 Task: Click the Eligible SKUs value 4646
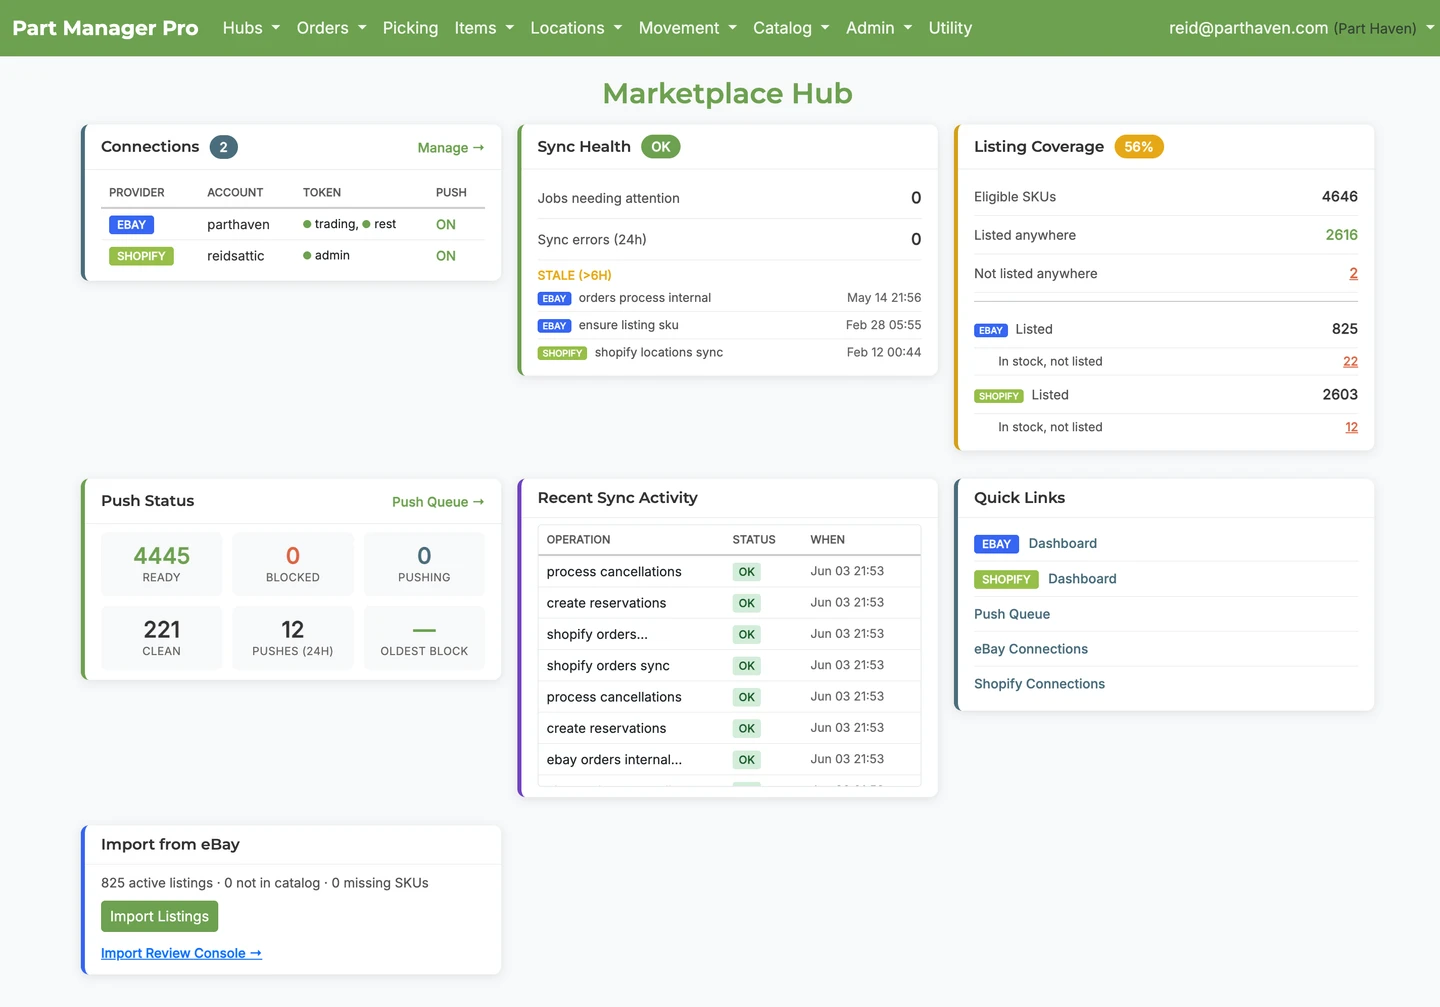(x=1339, y=197)
